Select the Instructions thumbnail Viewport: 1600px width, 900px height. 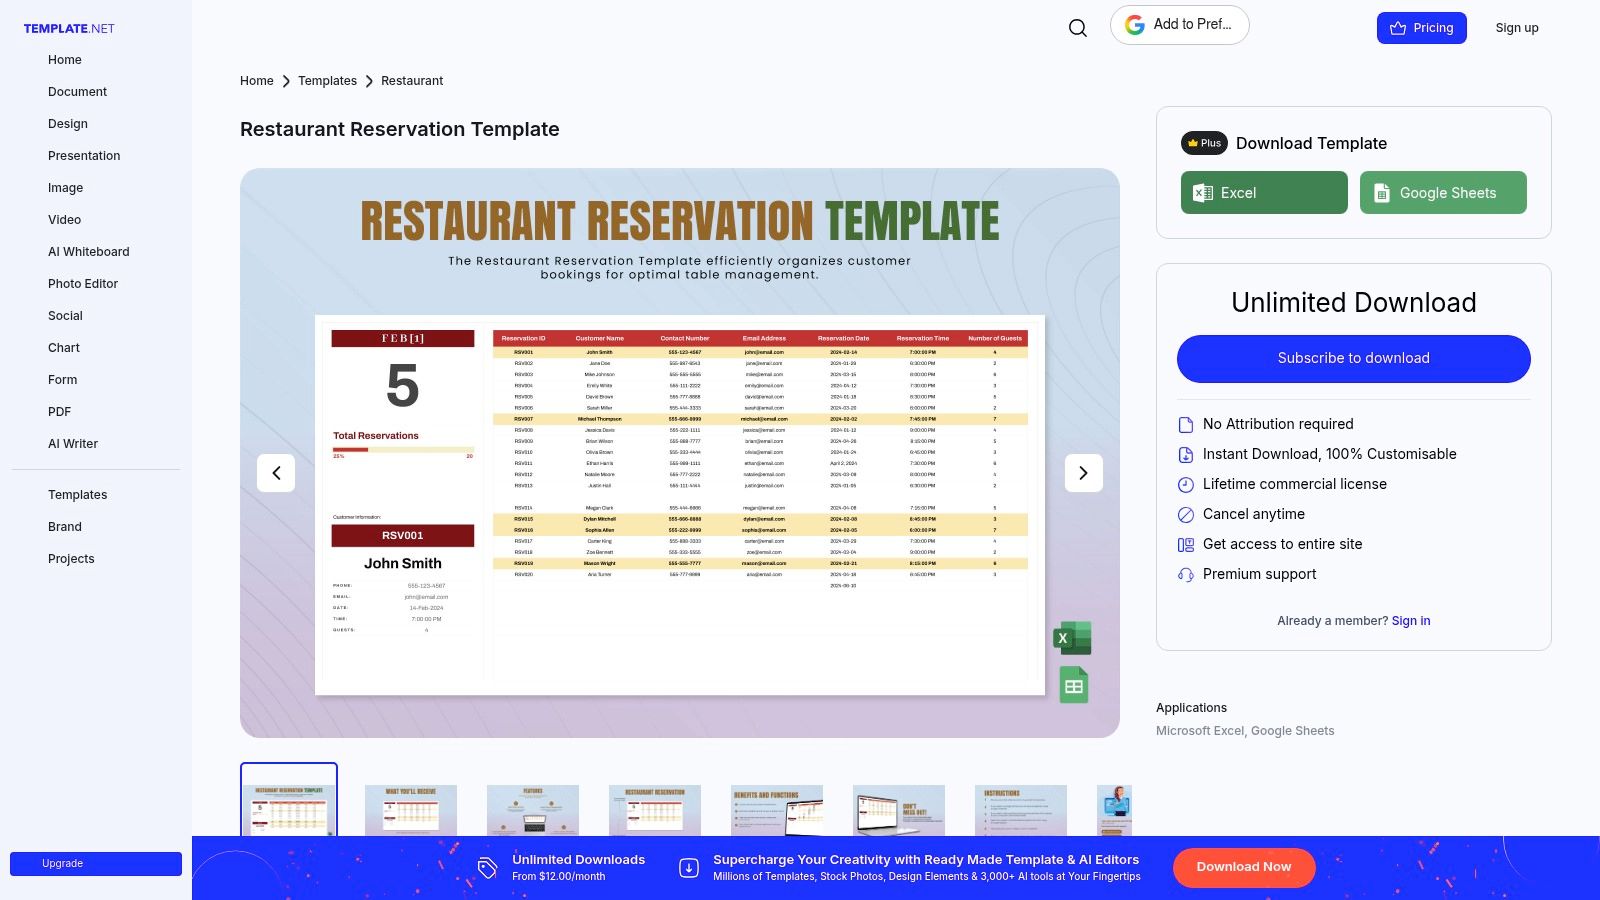tap(1021, 810)
